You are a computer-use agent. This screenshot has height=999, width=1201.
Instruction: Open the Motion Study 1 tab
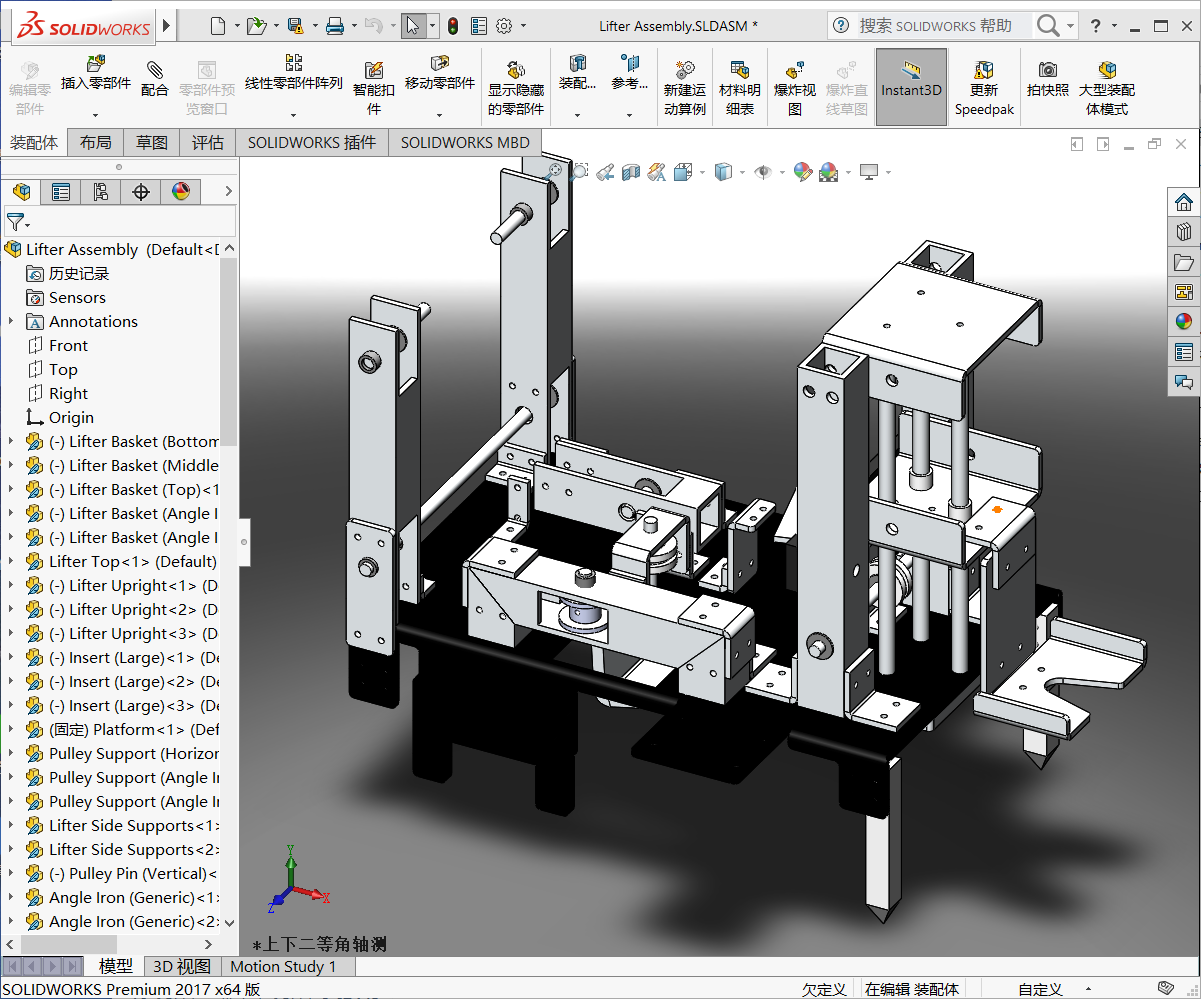(x=283, y=966)
